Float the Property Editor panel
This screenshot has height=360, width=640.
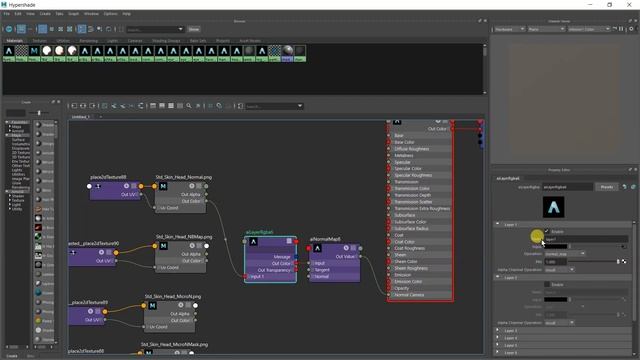tap(630, 169)
